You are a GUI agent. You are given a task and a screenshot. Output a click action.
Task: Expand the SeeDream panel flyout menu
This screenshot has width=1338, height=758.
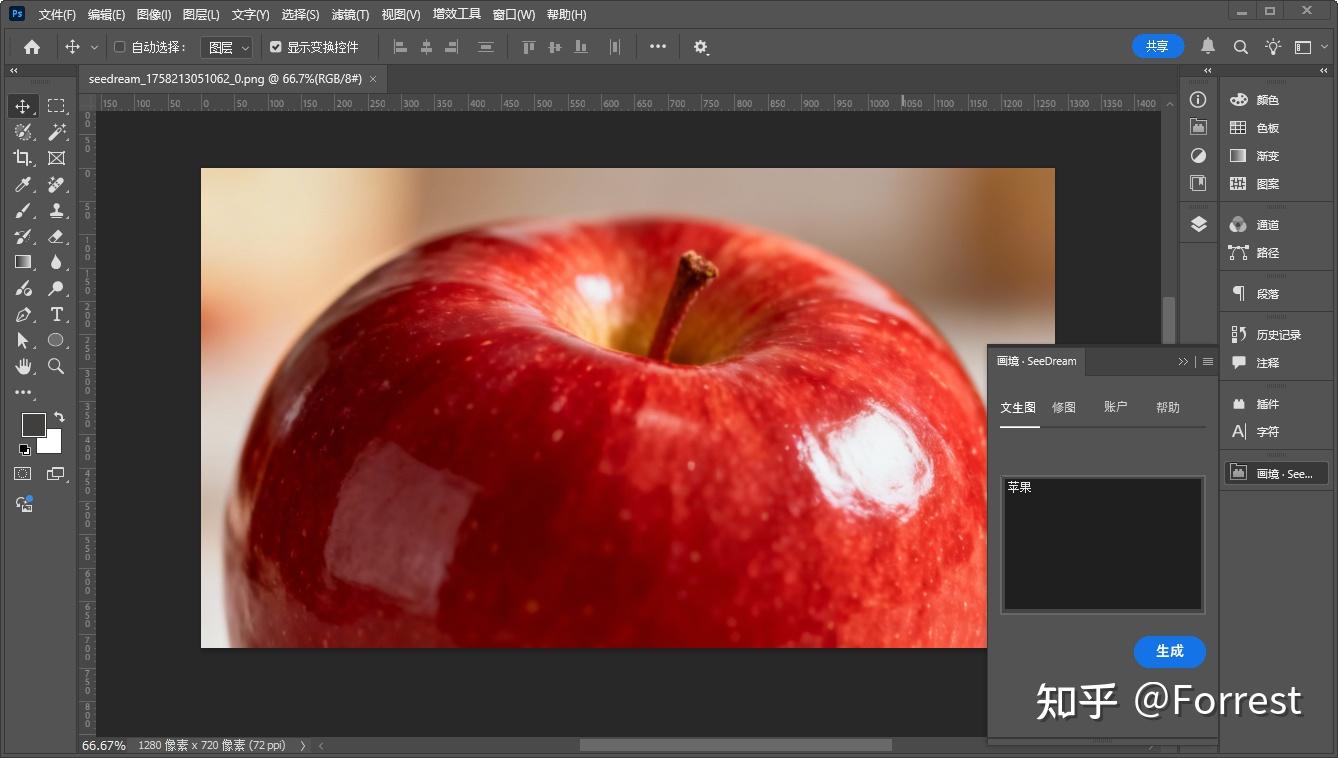(x=1207, y=362)
